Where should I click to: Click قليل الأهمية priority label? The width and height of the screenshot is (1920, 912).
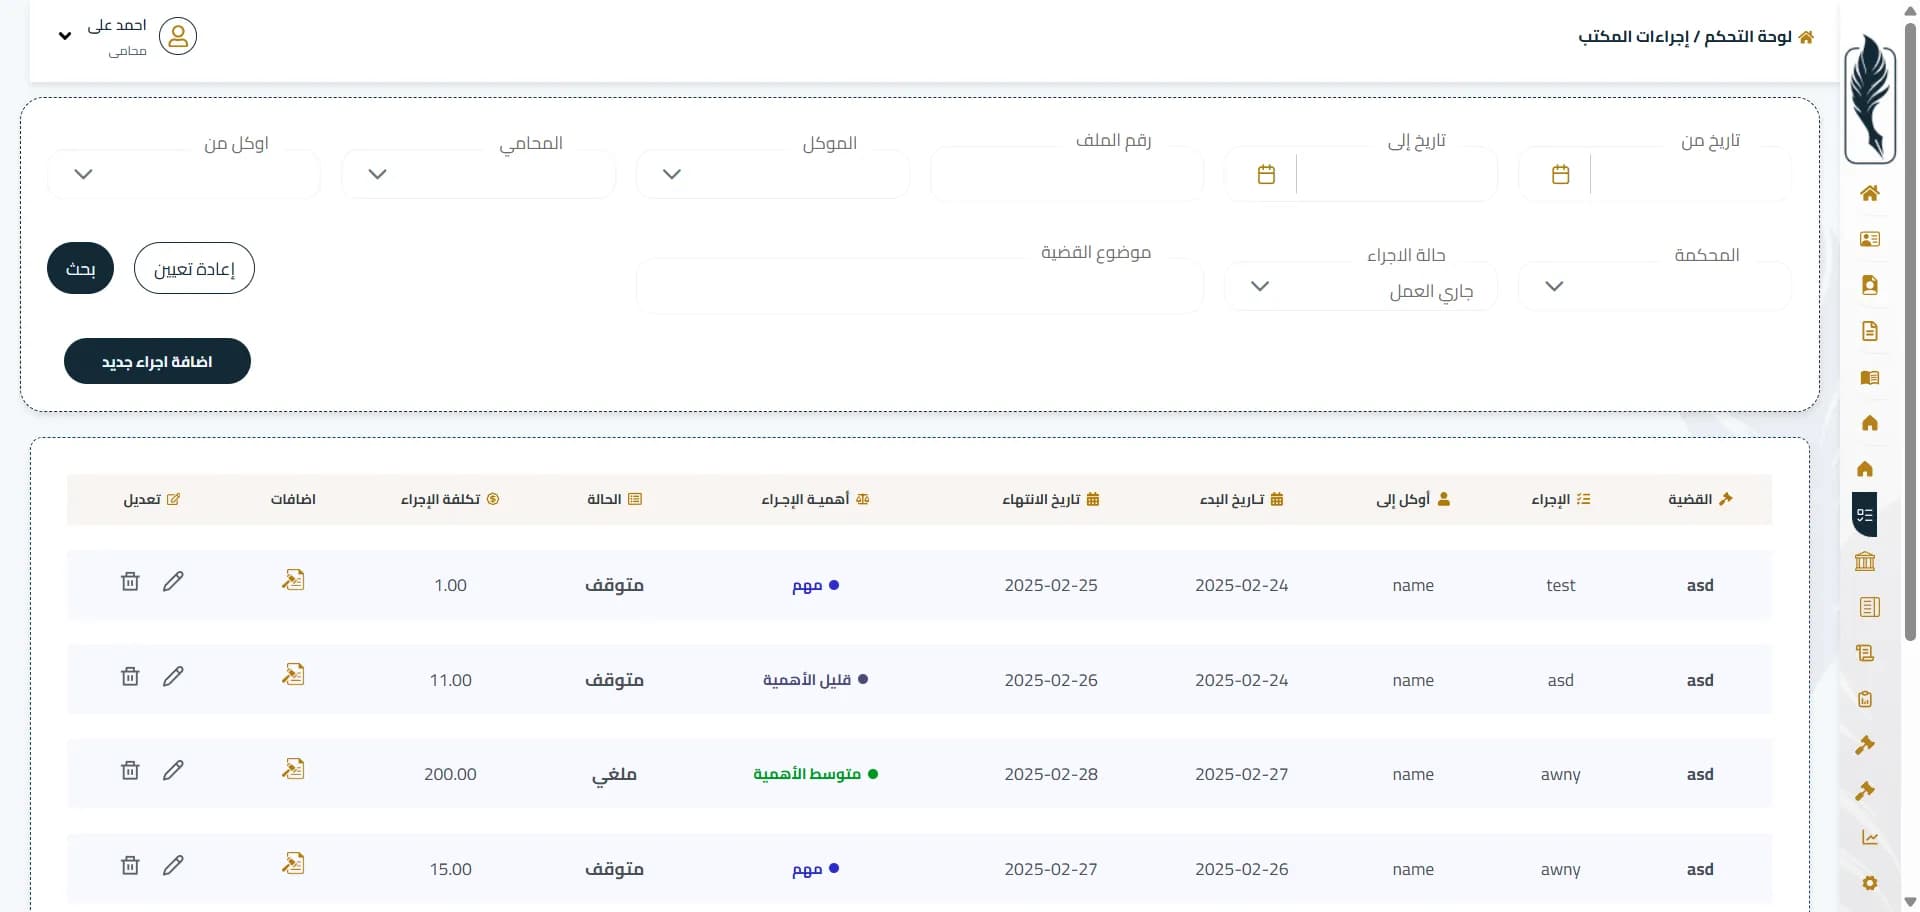click(815, 680)
